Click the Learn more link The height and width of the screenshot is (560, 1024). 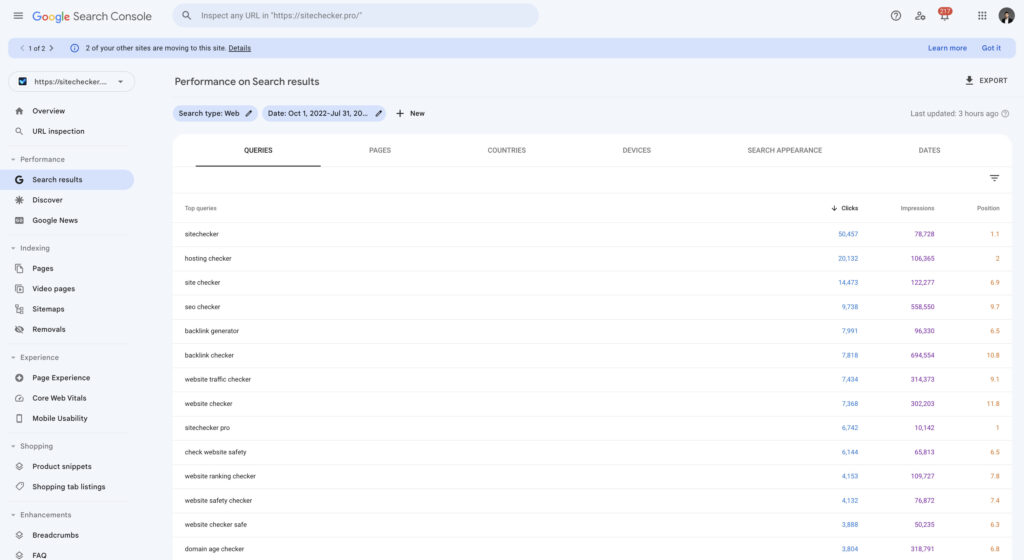point(947,48)
